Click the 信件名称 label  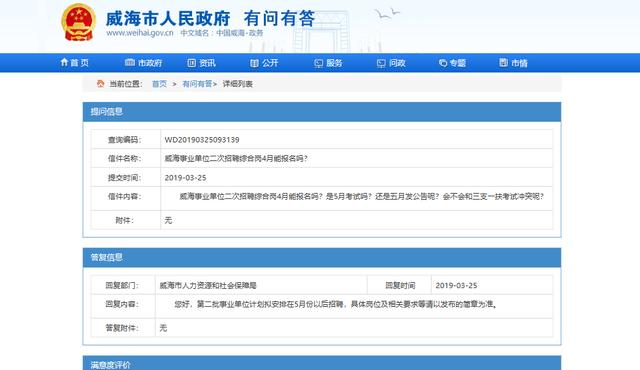point(124,159)
